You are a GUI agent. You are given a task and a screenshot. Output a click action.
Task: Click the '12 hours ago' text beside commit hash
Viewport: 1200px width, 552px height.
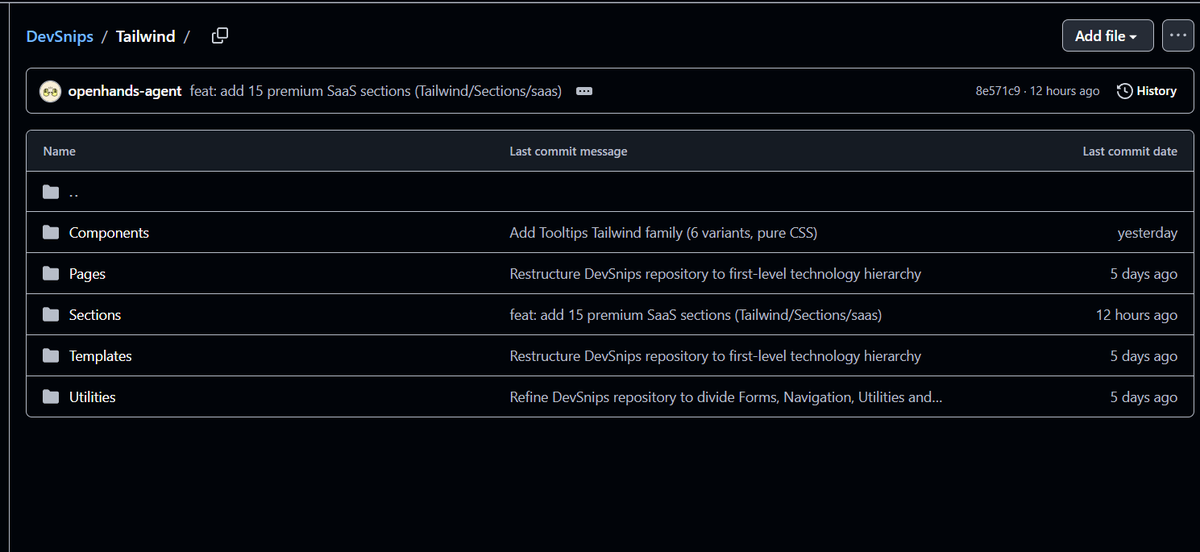(1065, 91)
